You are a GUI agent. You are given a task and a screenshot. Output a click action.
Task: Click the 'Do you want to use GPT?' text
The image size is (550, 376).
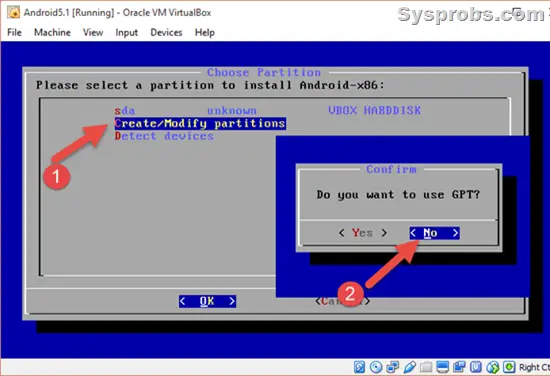pyautogui.click(x=398, y=195)
